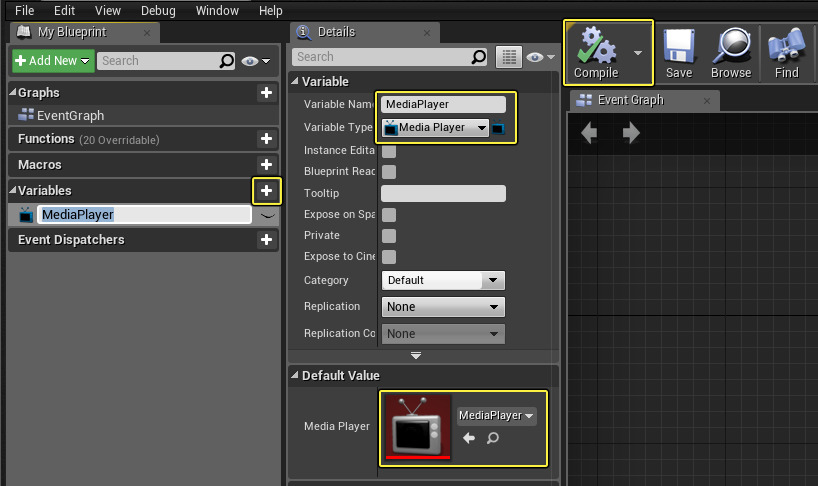Open the Replication None dropdown

pyautogui.click(x=443, y=307)
